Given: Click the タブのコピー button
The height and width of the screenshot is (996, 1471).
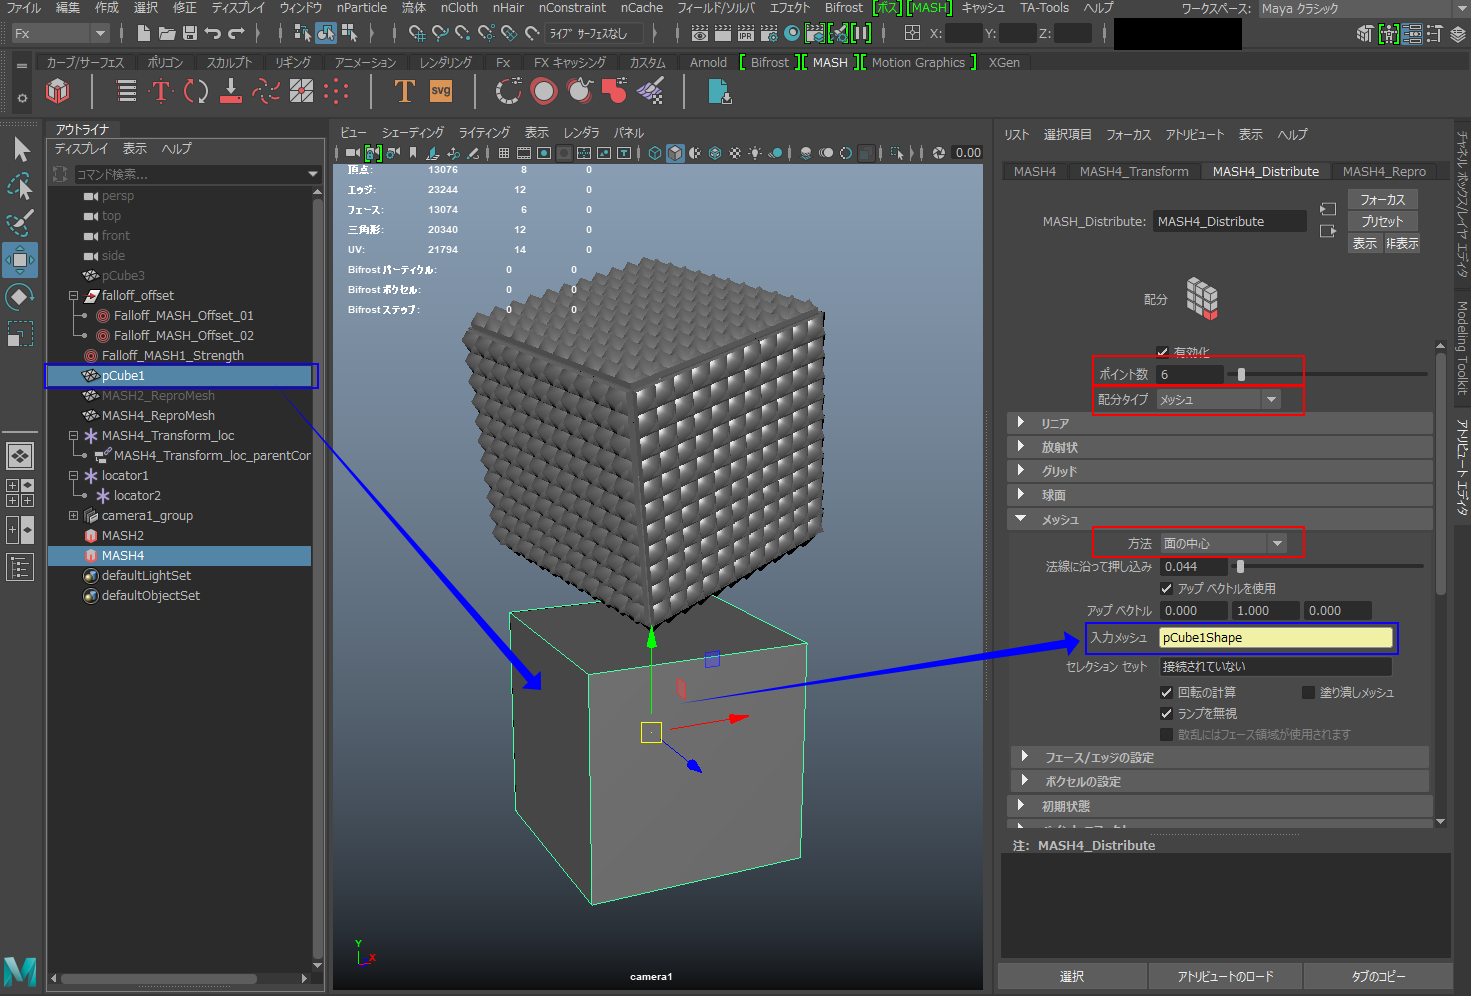Looking at the screenshot, I should (x=1378, y=976).
